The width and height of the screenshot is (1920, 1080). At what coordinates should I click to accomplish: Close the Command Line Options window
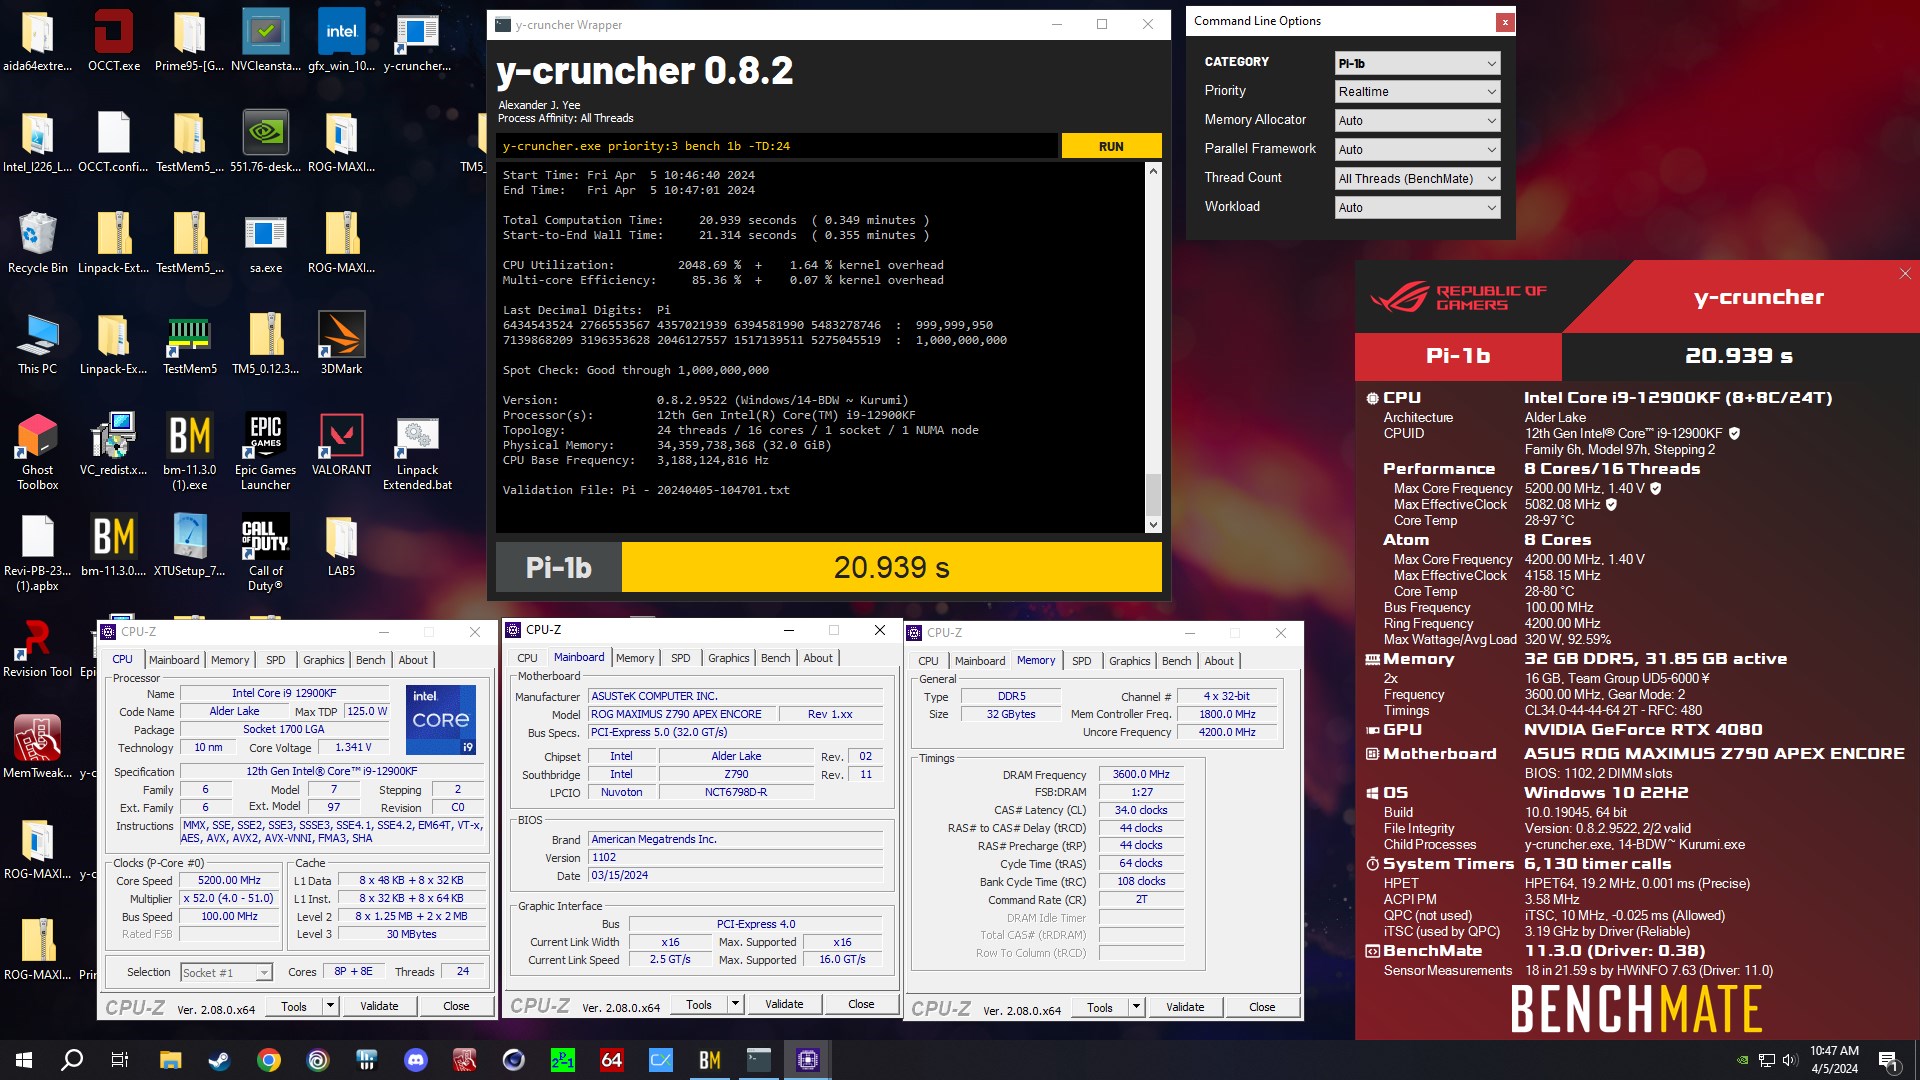pos(1504,21)
